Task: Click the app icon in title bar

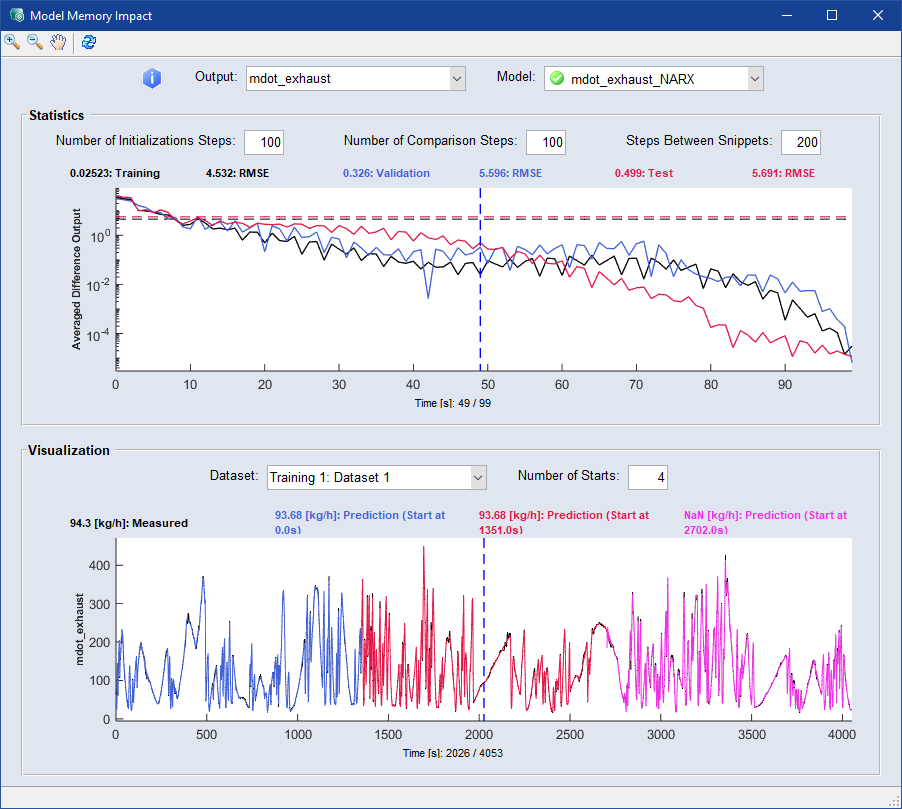Action: [x=16, y=15]
